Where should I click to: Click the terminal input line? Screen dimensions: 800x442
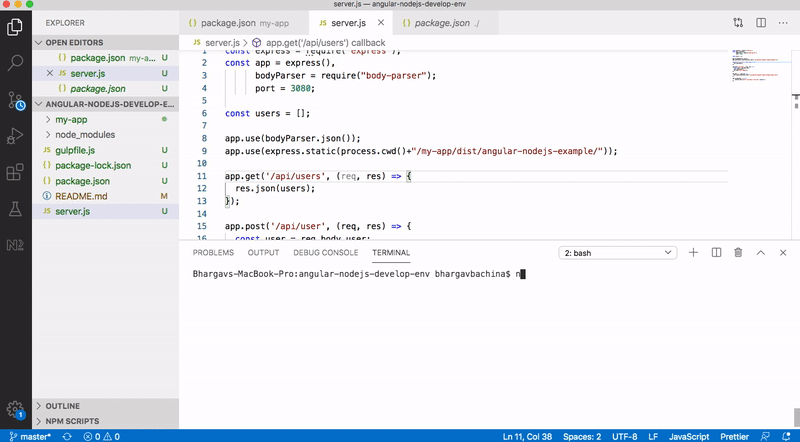pos(359,274)
